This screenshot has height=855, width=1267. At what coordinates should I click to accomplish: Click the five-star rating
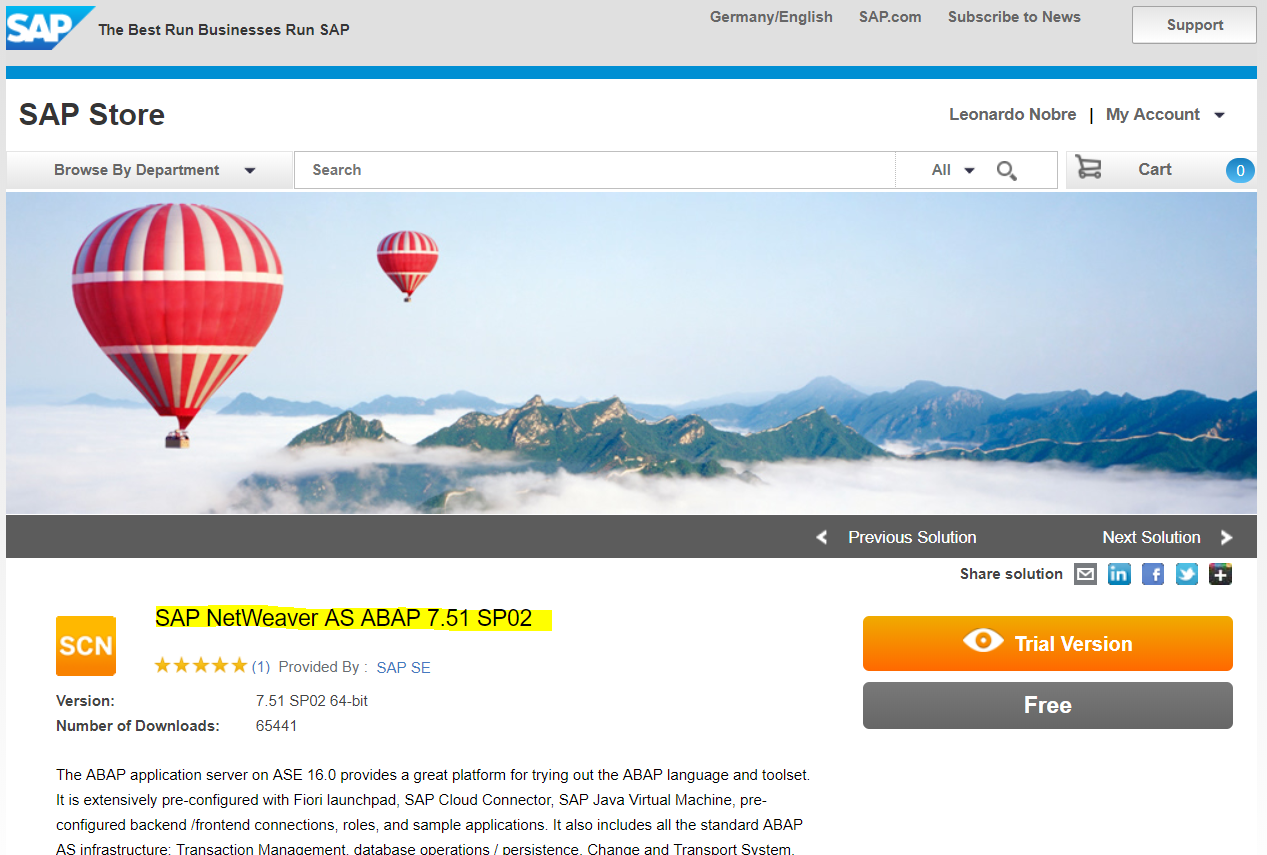pos(200,666)
